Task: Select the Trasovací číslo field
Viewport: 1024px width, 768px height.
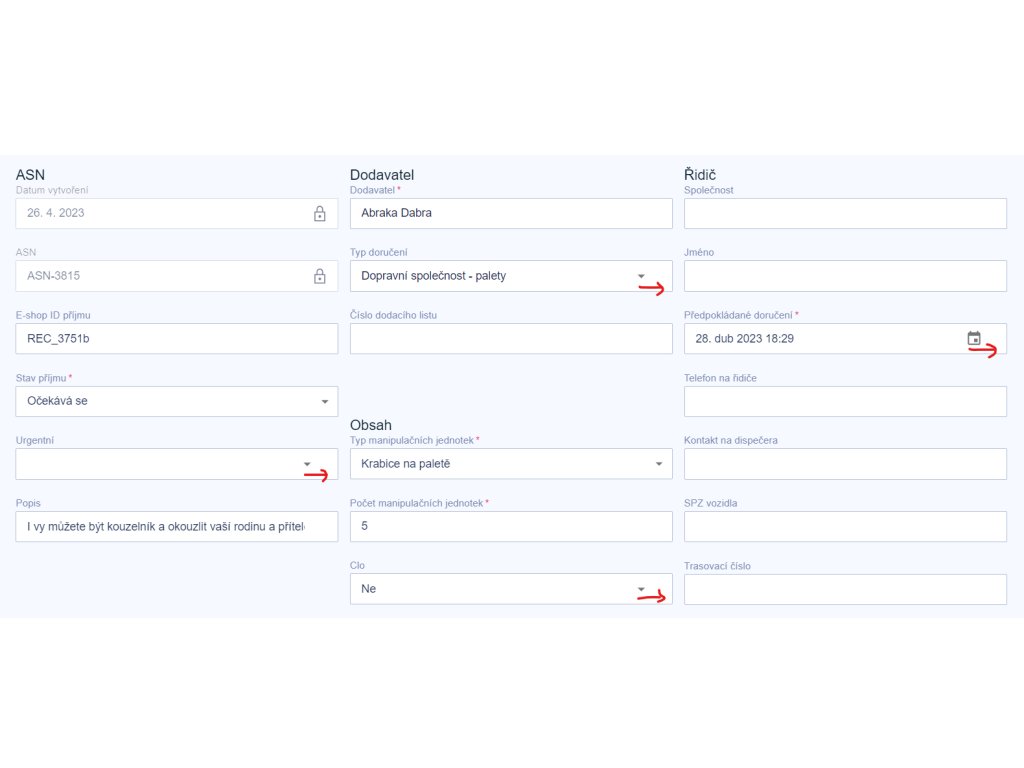Action: (846, 589)
